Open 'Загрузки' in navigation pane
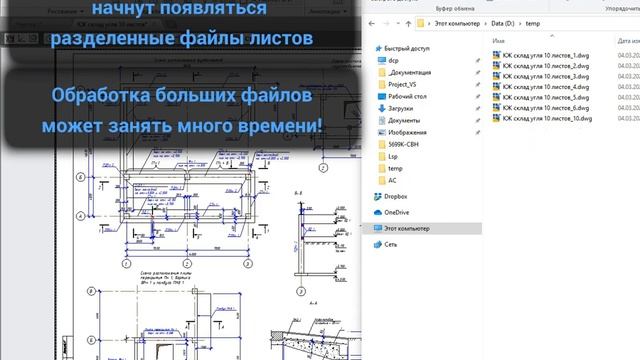This screenshot has height=360, width=640. pyautogui.click(x=400, y=109)
